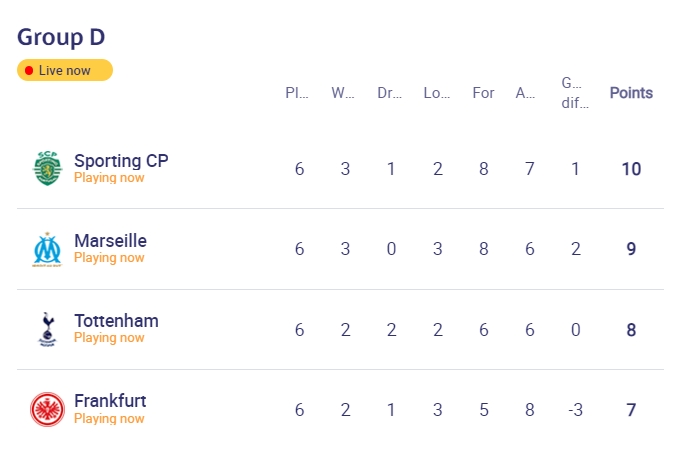Click Frankfurt's Playing now status
679x461 pixels.
[109, 419]
